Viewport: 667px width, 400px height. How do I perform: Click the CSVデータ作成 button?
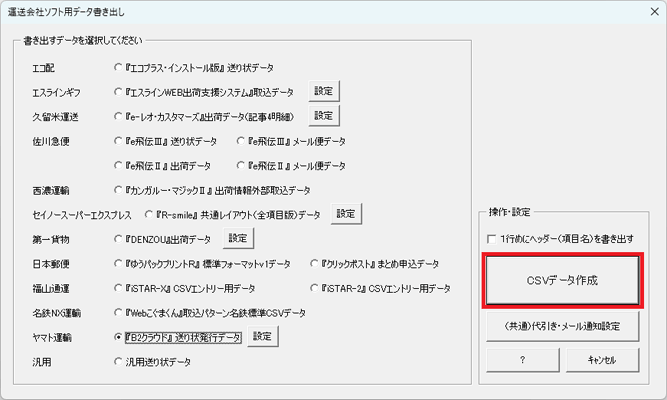tap(562, 280)
